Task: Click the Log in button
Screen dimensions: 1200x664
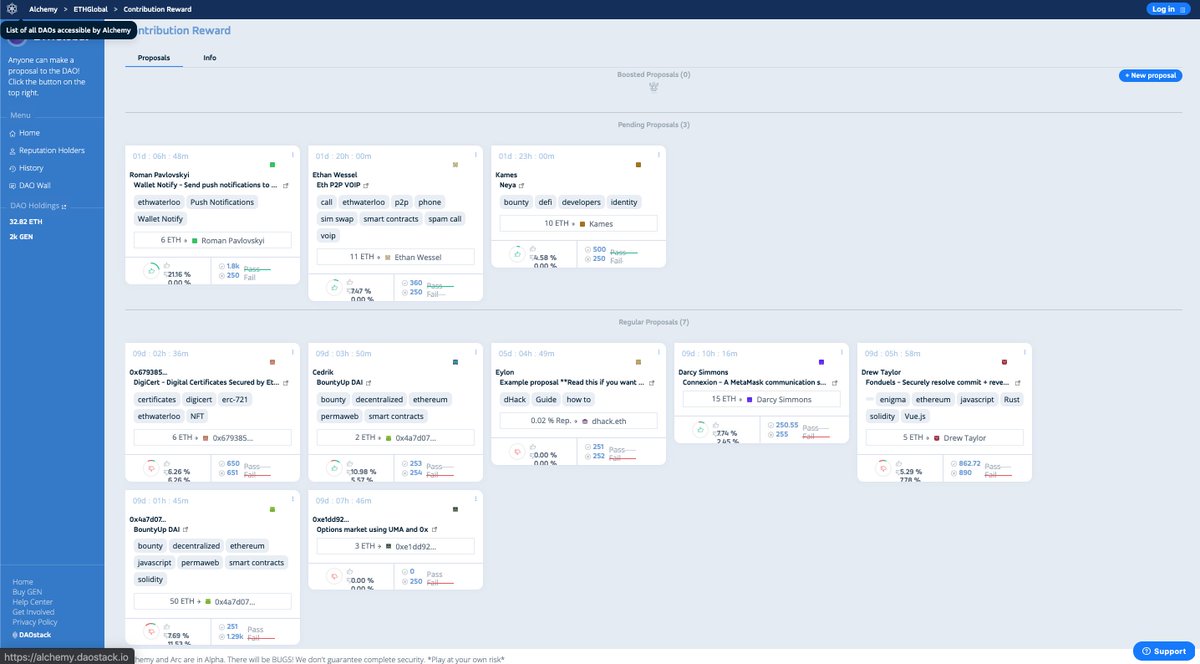Action: point(1169,9)
